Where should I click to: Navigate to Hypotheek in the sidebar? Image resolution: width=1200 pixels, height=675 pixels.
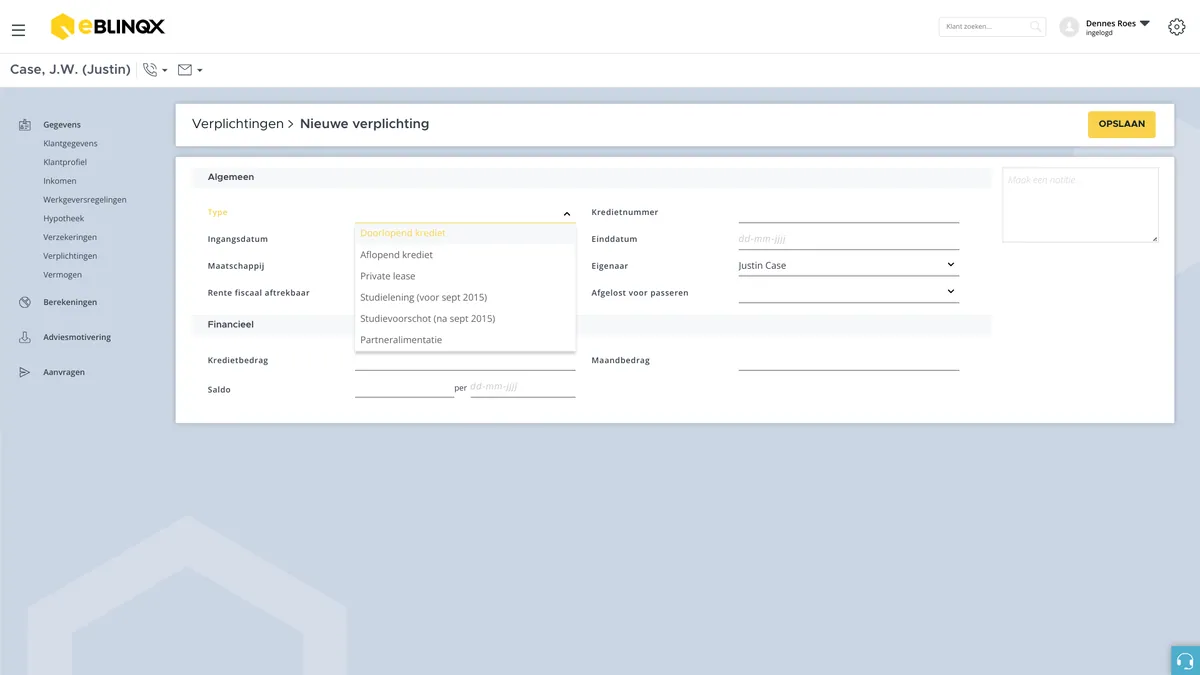pyautogui.click(x=64, y=218)
